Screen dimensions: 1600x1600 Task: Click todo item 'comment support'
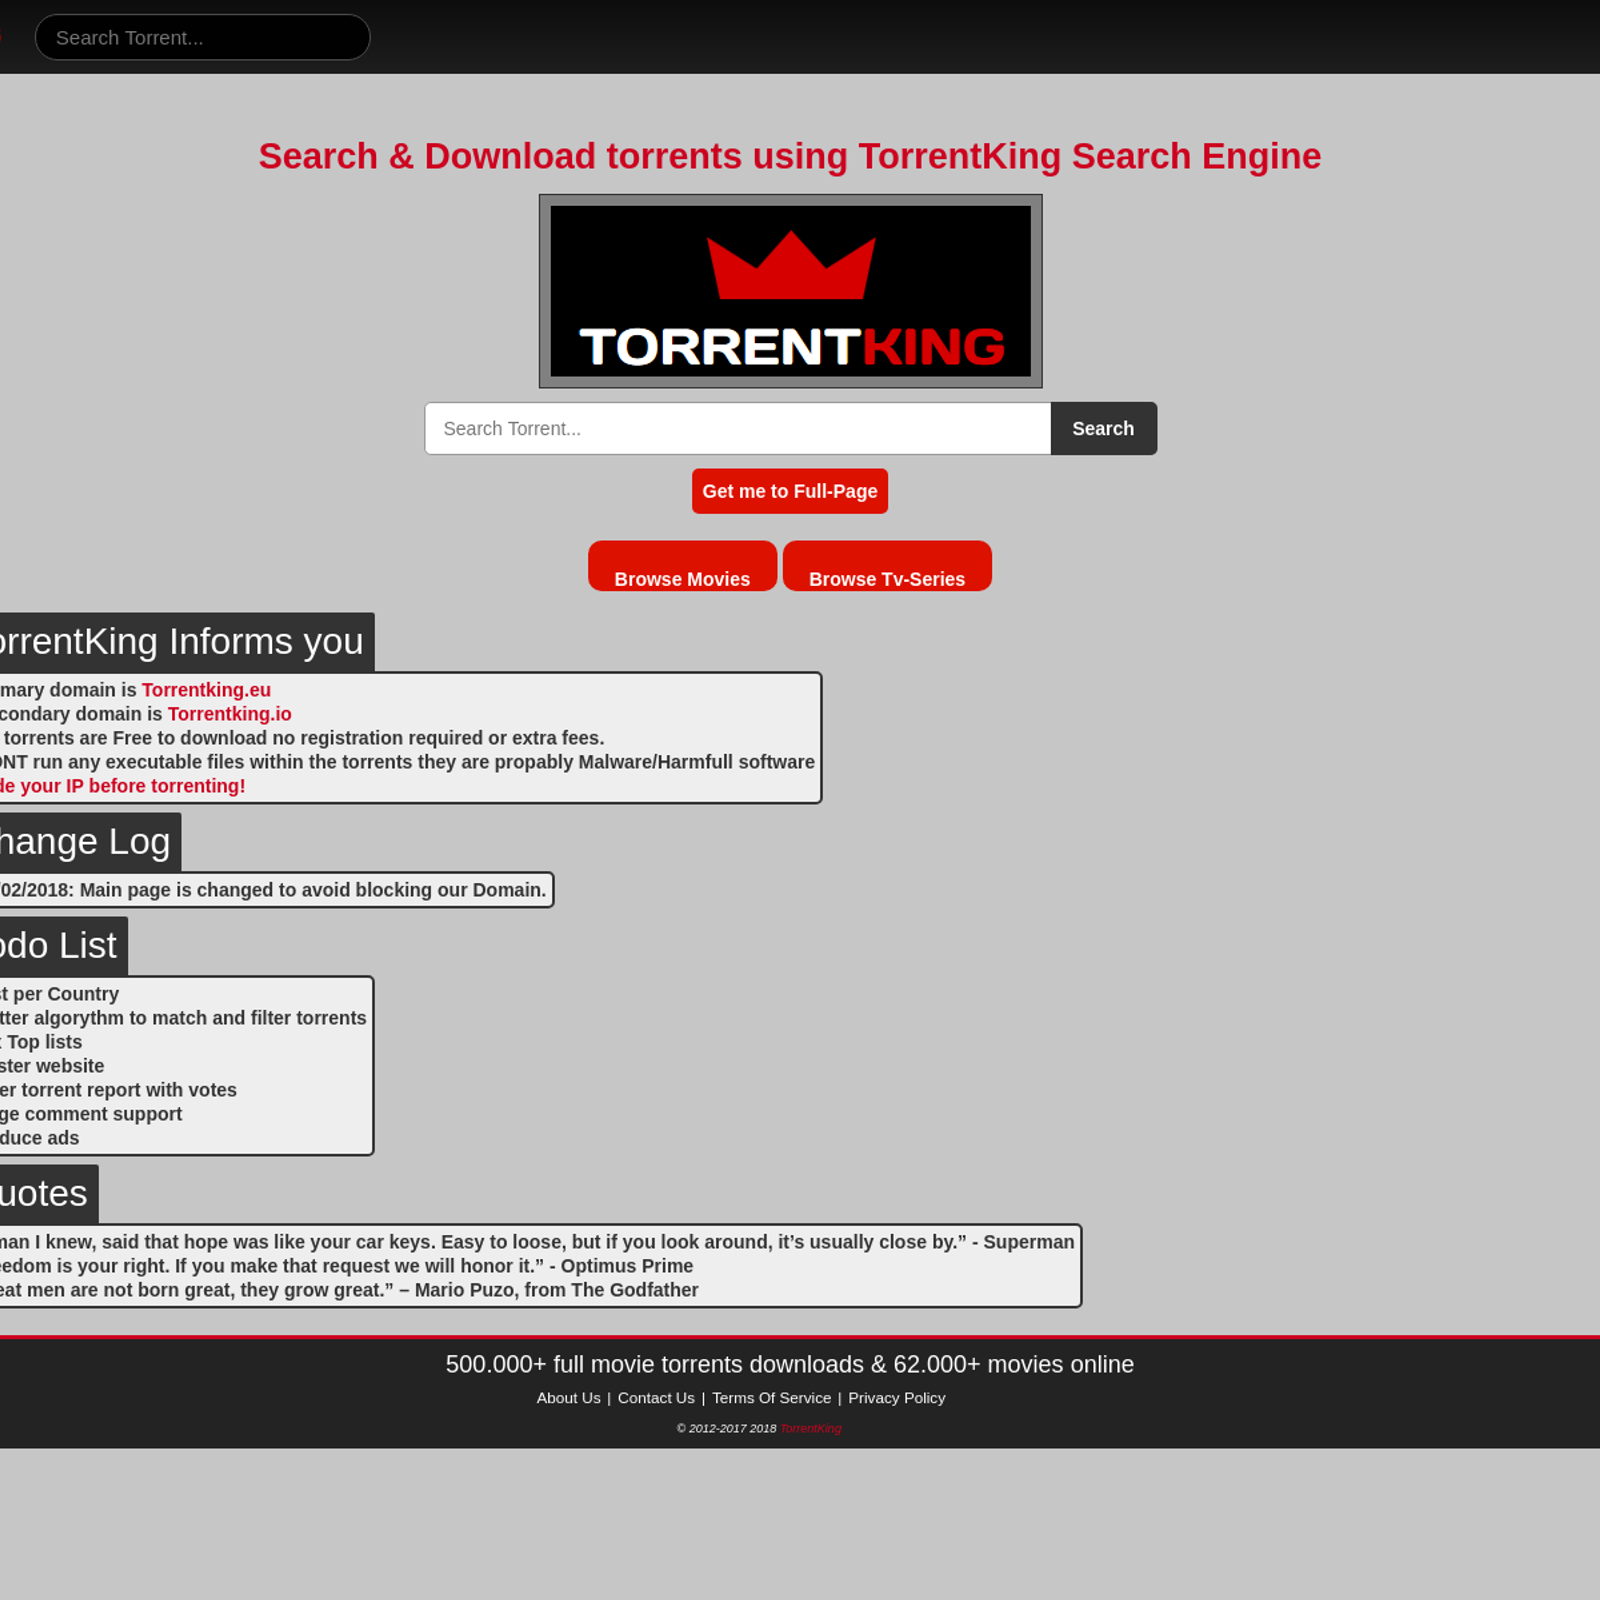[x=91, y=1114]
